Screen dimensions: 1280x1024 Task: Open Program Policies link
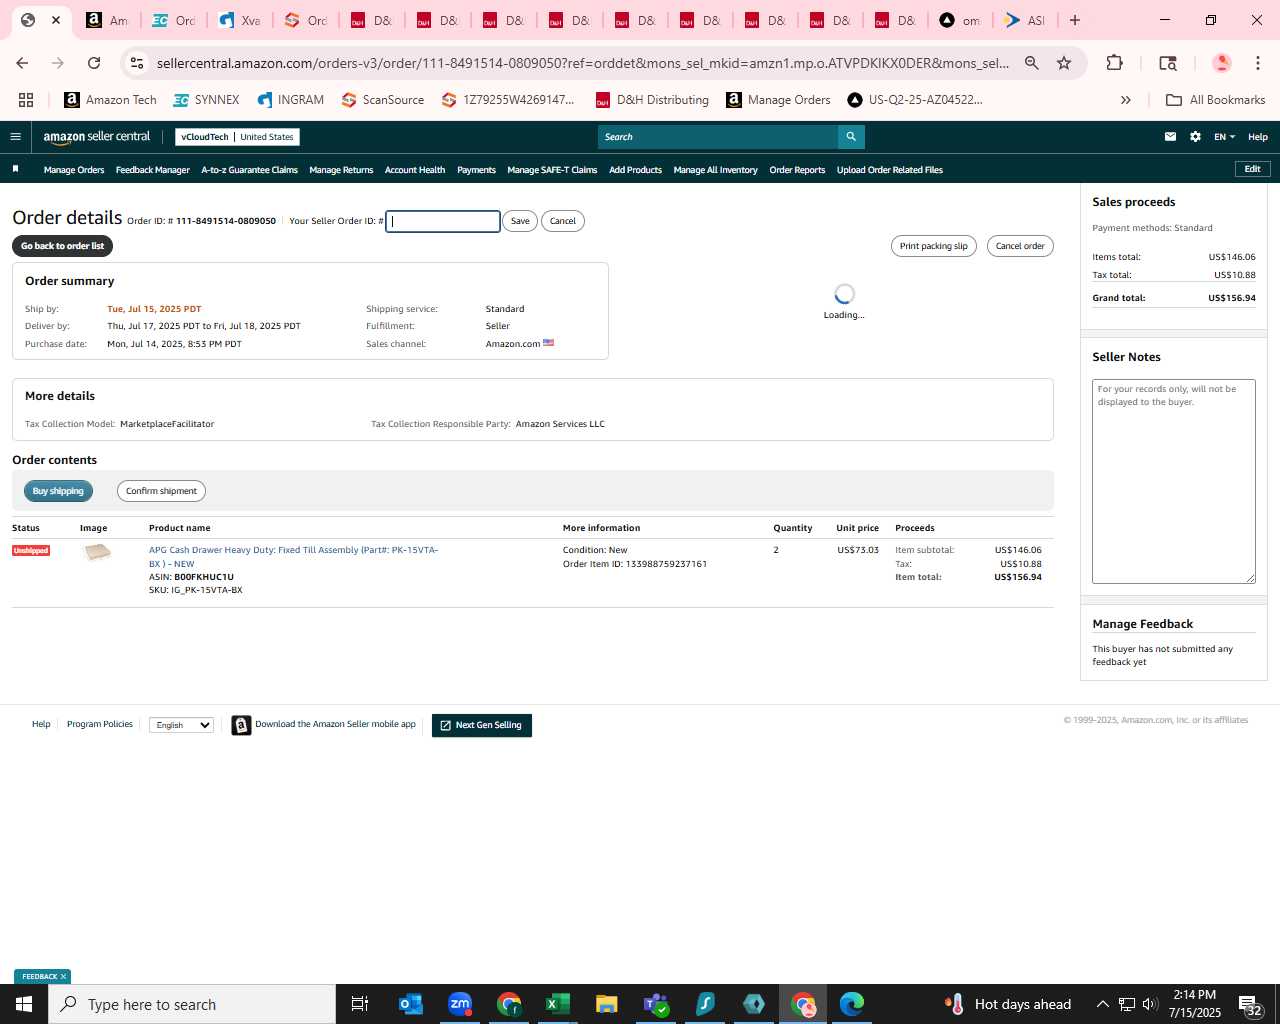tap(100, 724)
